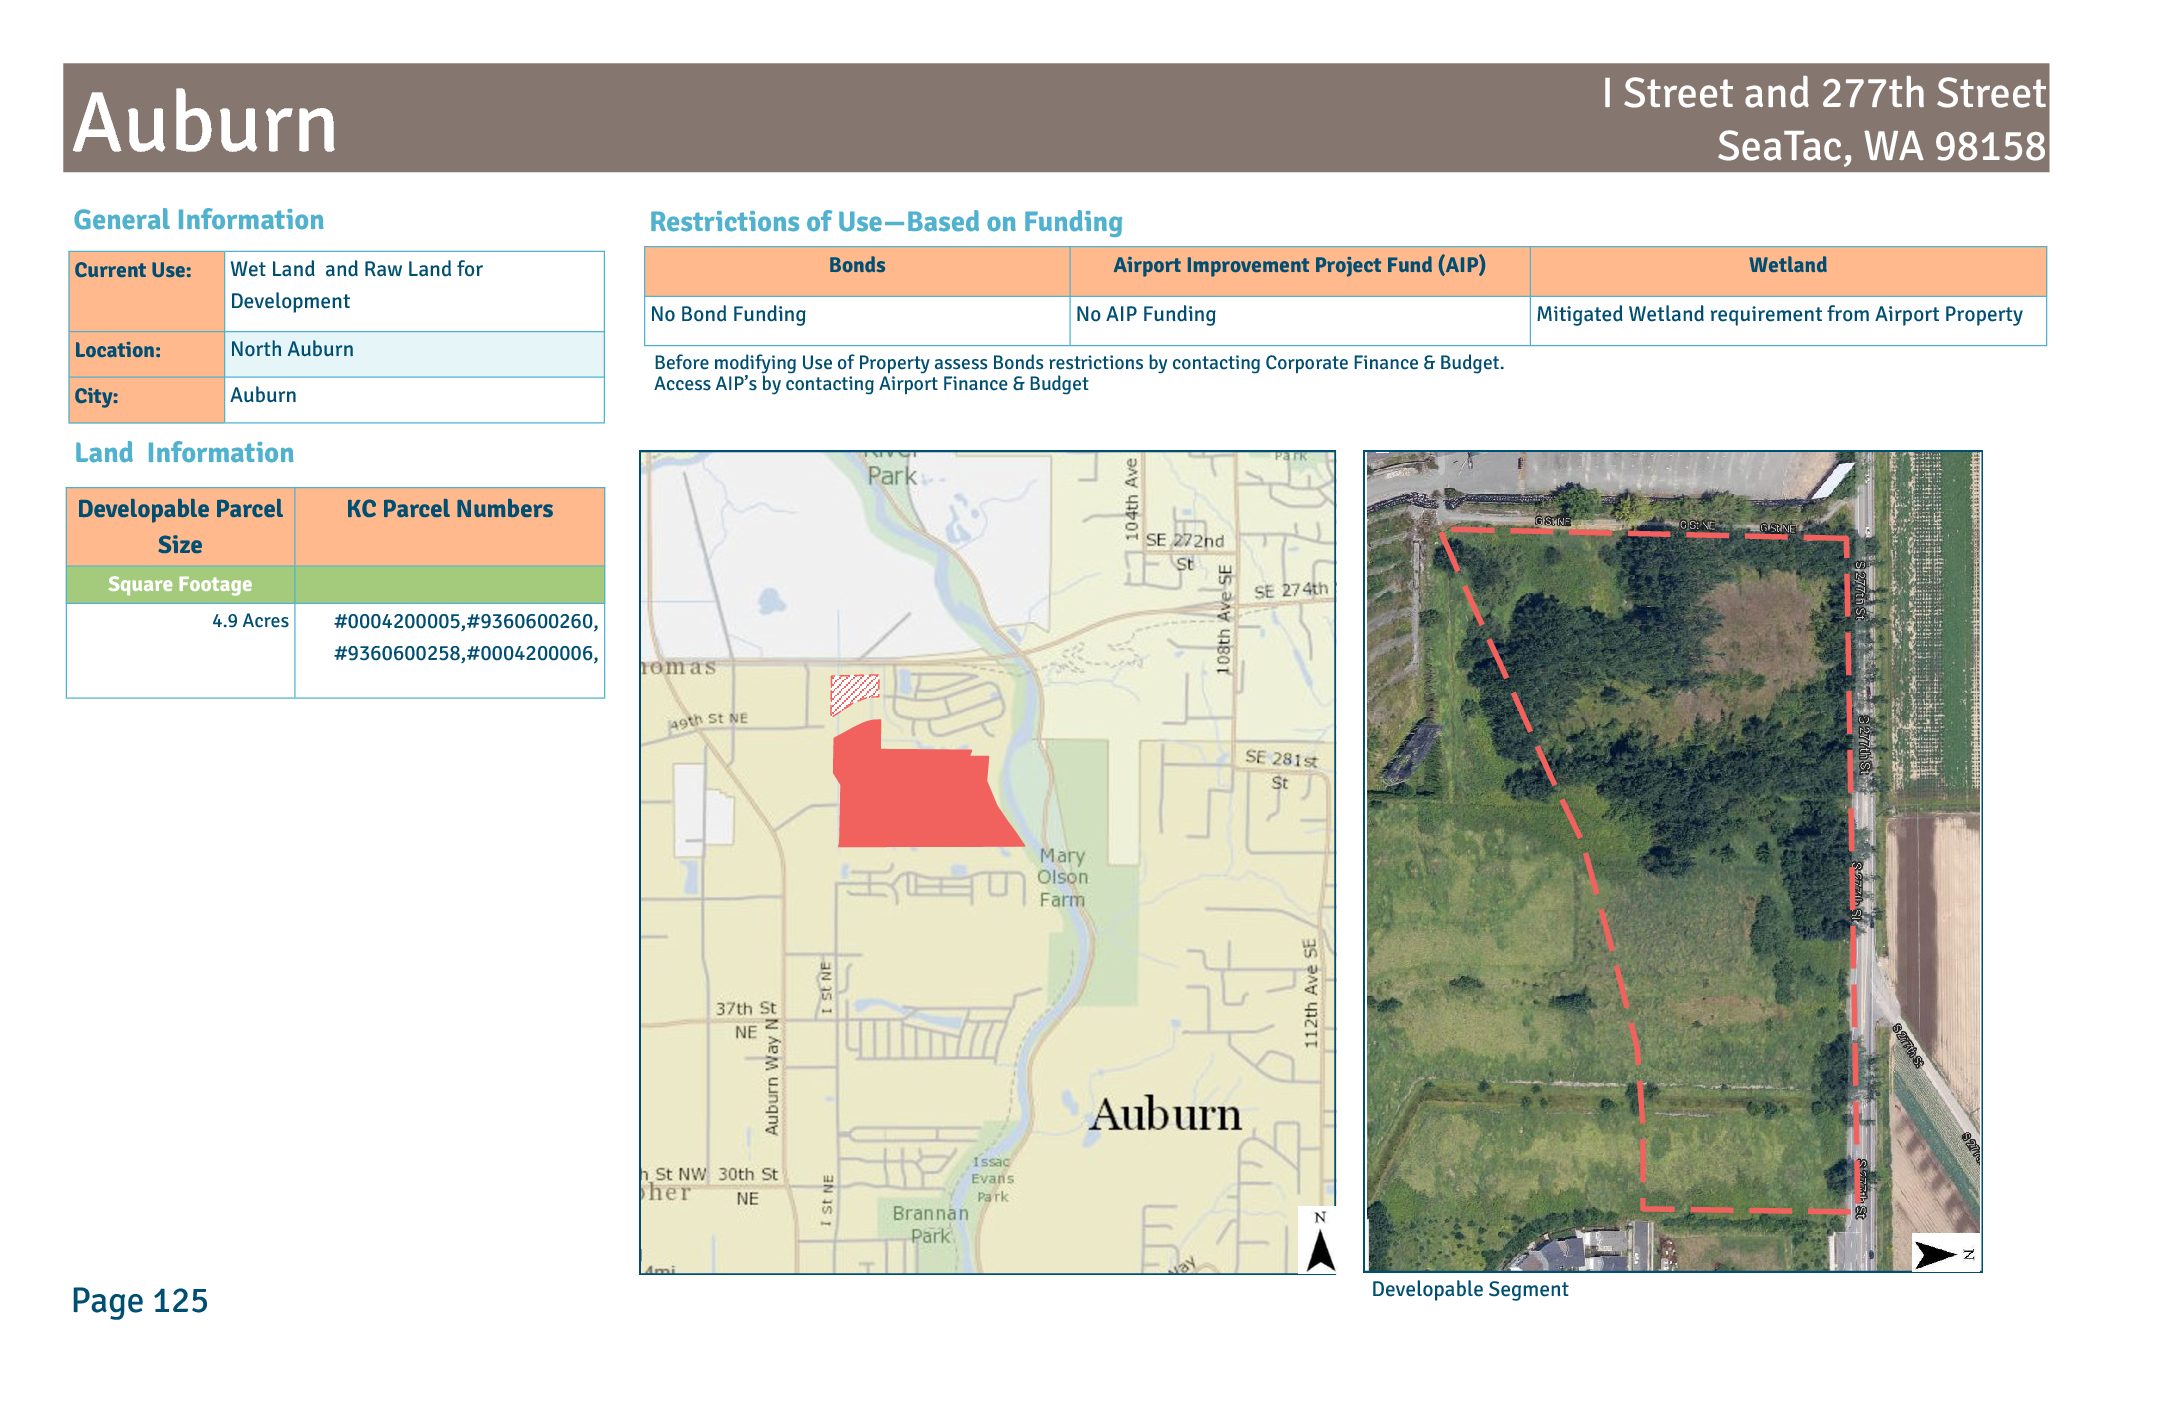Viewport: 2176px width, 1408px height.
Task: Click the KC Parcel Numbers header
Action: click(449, 510)
